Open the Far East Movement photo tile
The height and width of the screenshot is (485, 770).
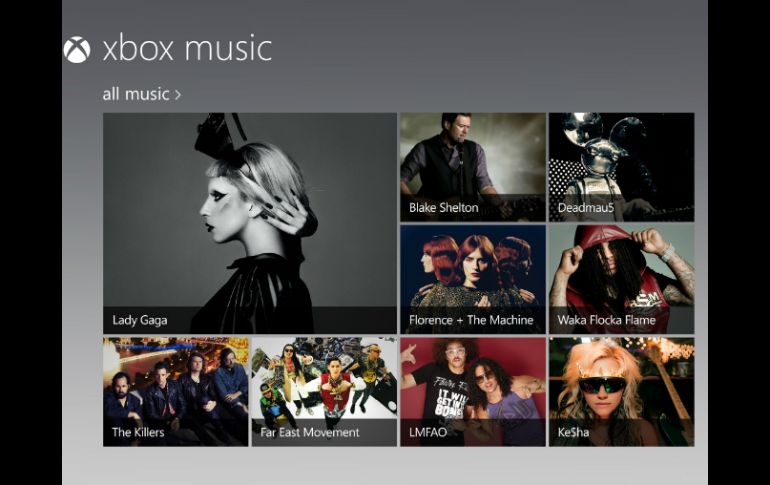pos(324,380)
